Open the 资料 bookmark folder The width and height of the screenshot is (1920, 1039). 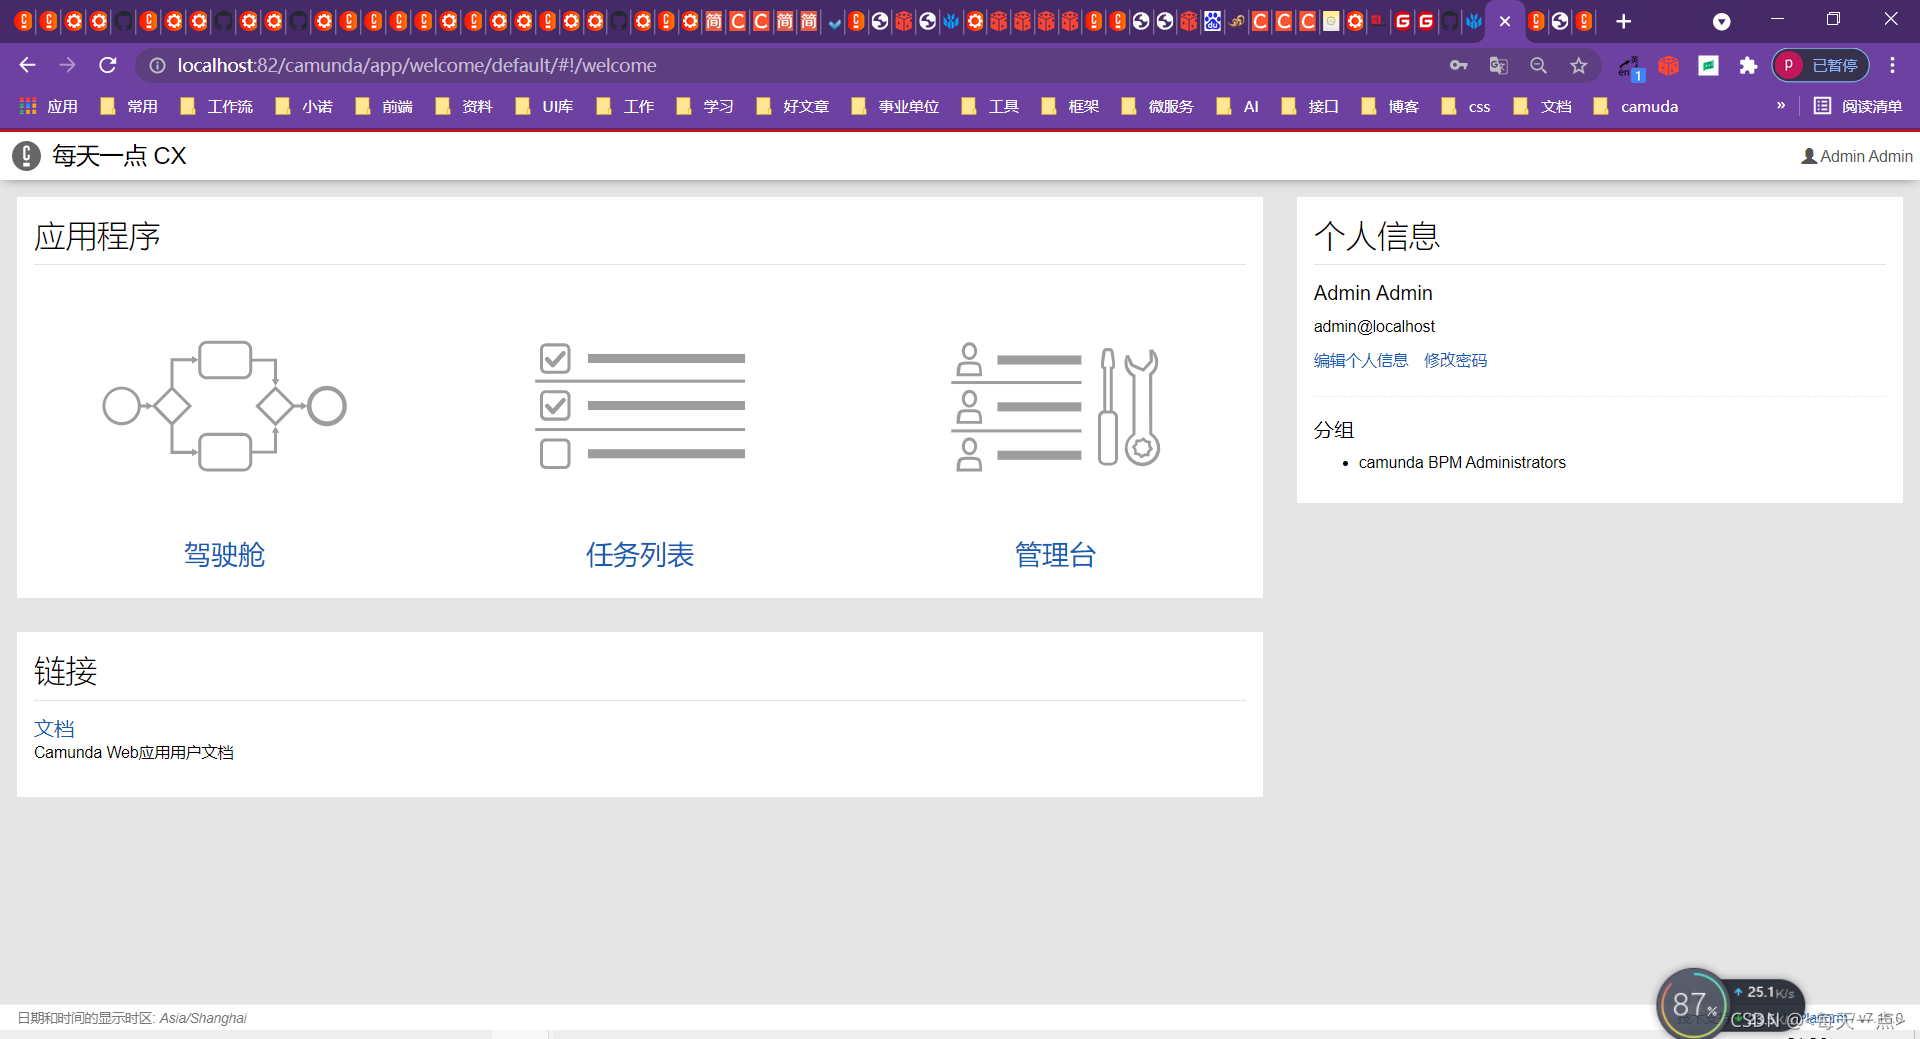tap(464, 106)
